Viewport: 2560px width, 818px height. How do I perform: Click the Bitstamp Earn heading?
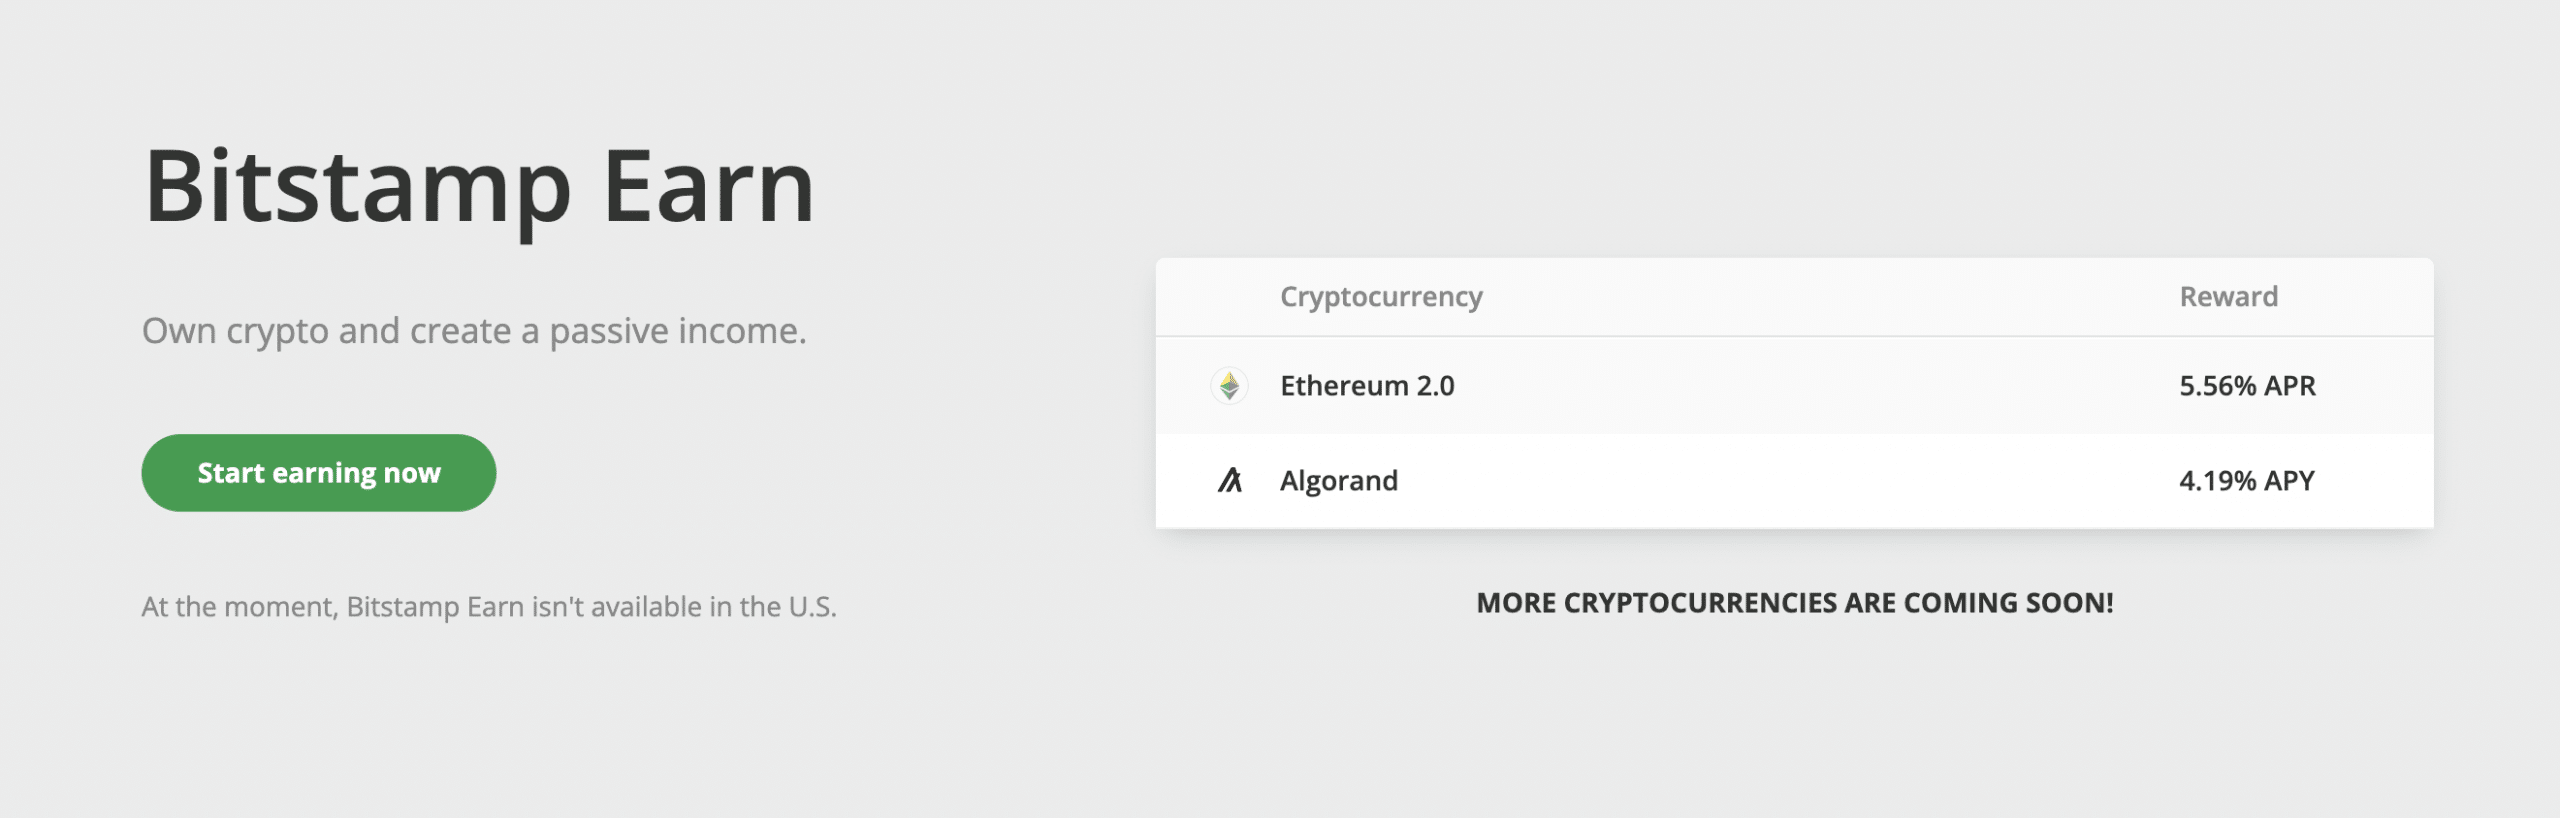pos(479,187)
